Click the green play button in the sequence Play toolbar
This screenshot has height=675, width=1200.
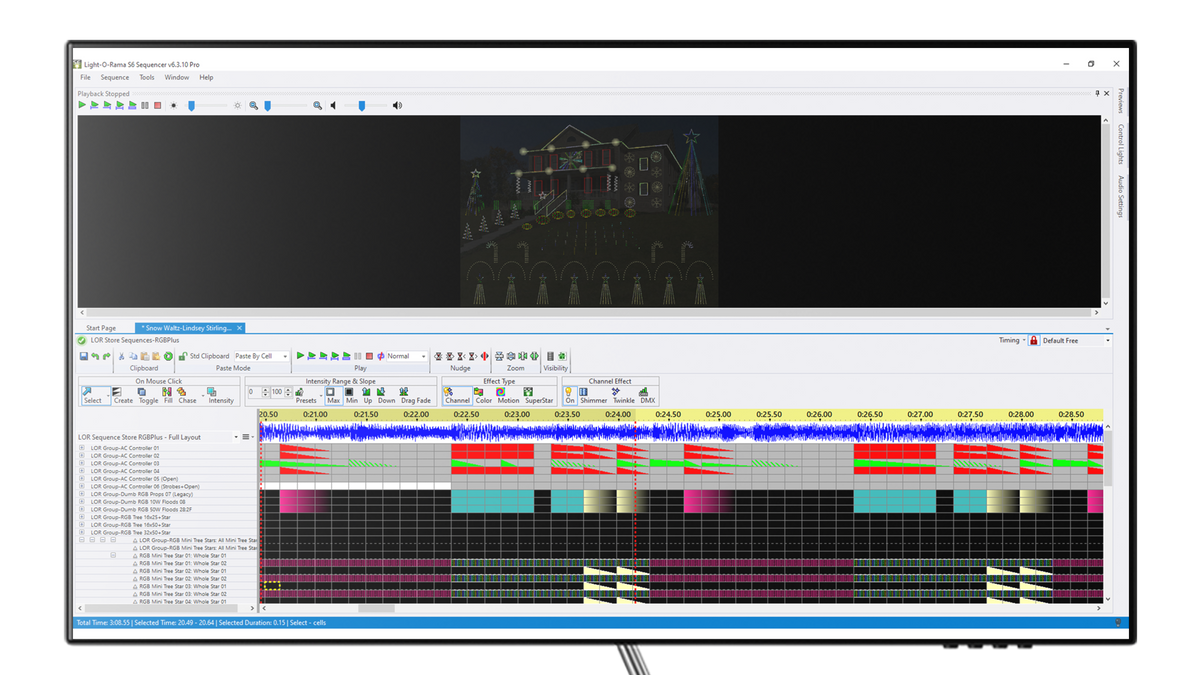300,356
